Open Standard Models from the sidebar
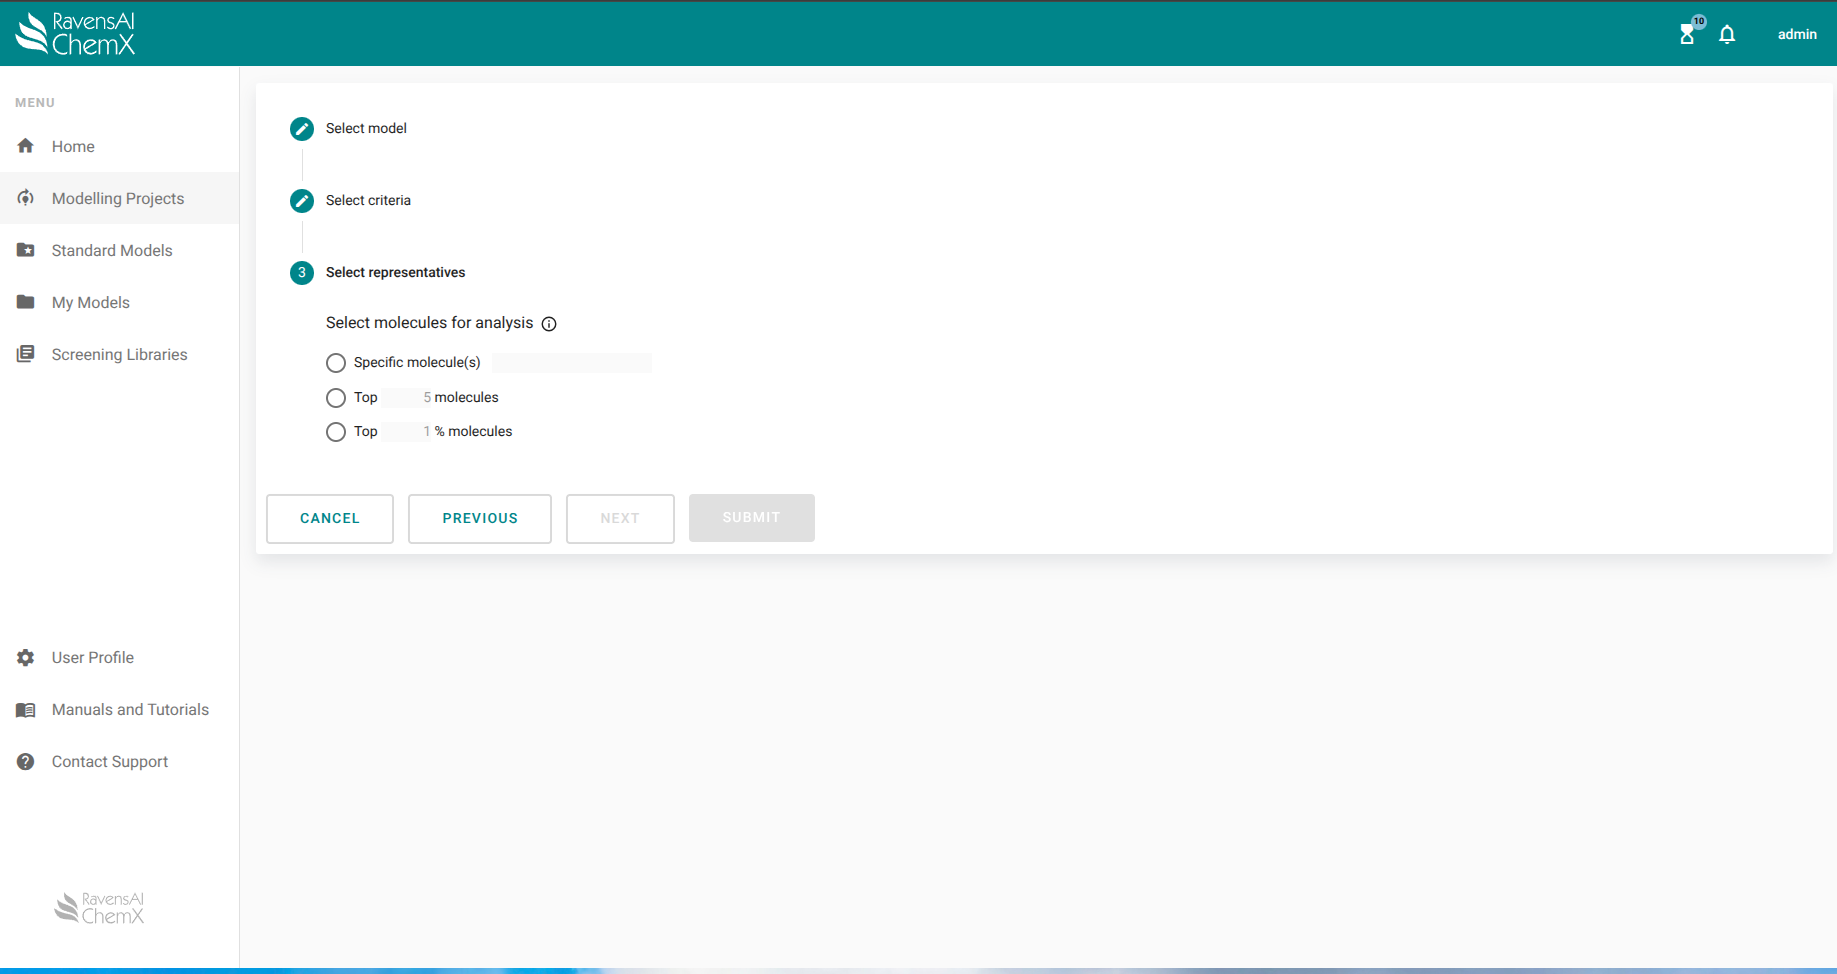The height and width of the screenshot is (974, 1837). coord(112,251)
